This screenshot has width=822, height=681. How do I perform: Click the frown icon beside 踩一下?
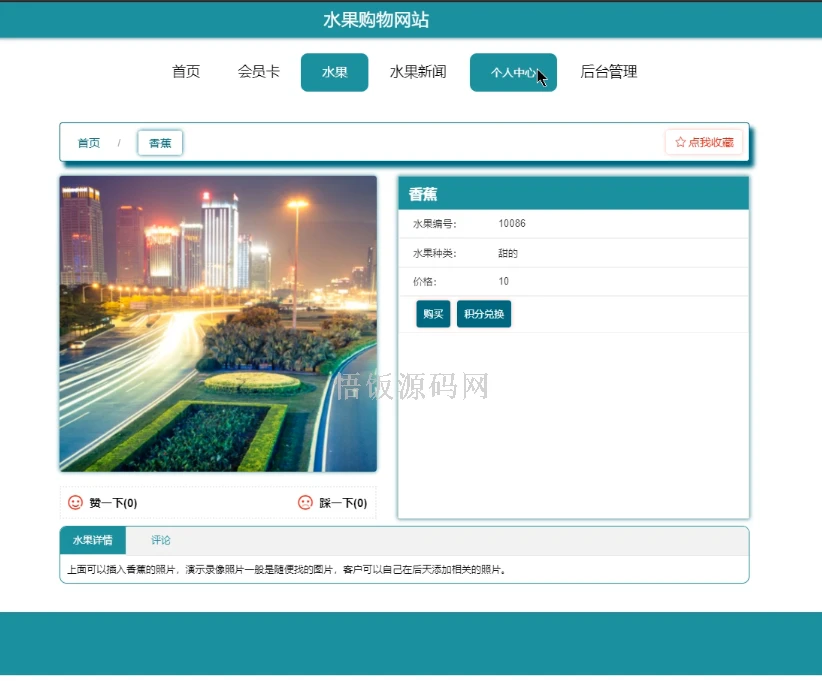[x=303, y=503]
